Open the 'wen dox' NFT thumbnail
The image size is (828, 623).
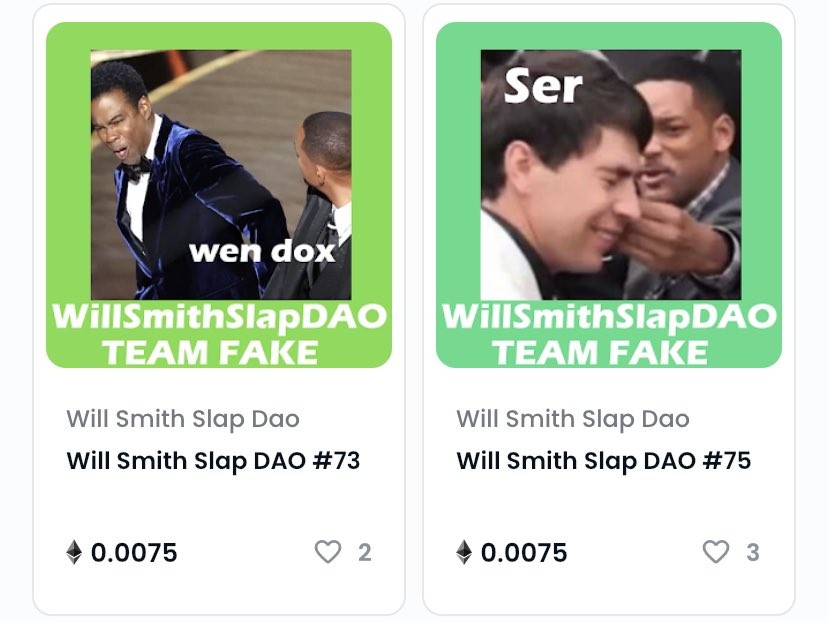click(219, 195)
